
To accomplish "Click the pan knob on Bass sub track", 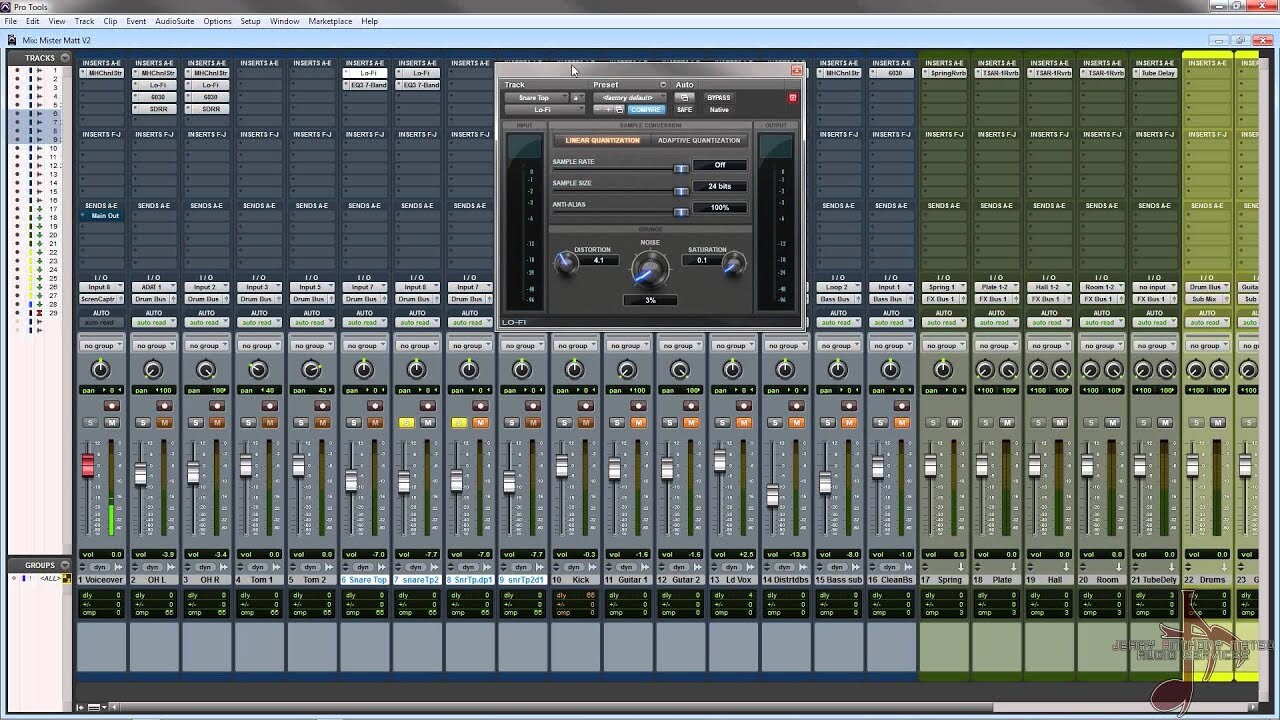I will (x=837, y=370).
